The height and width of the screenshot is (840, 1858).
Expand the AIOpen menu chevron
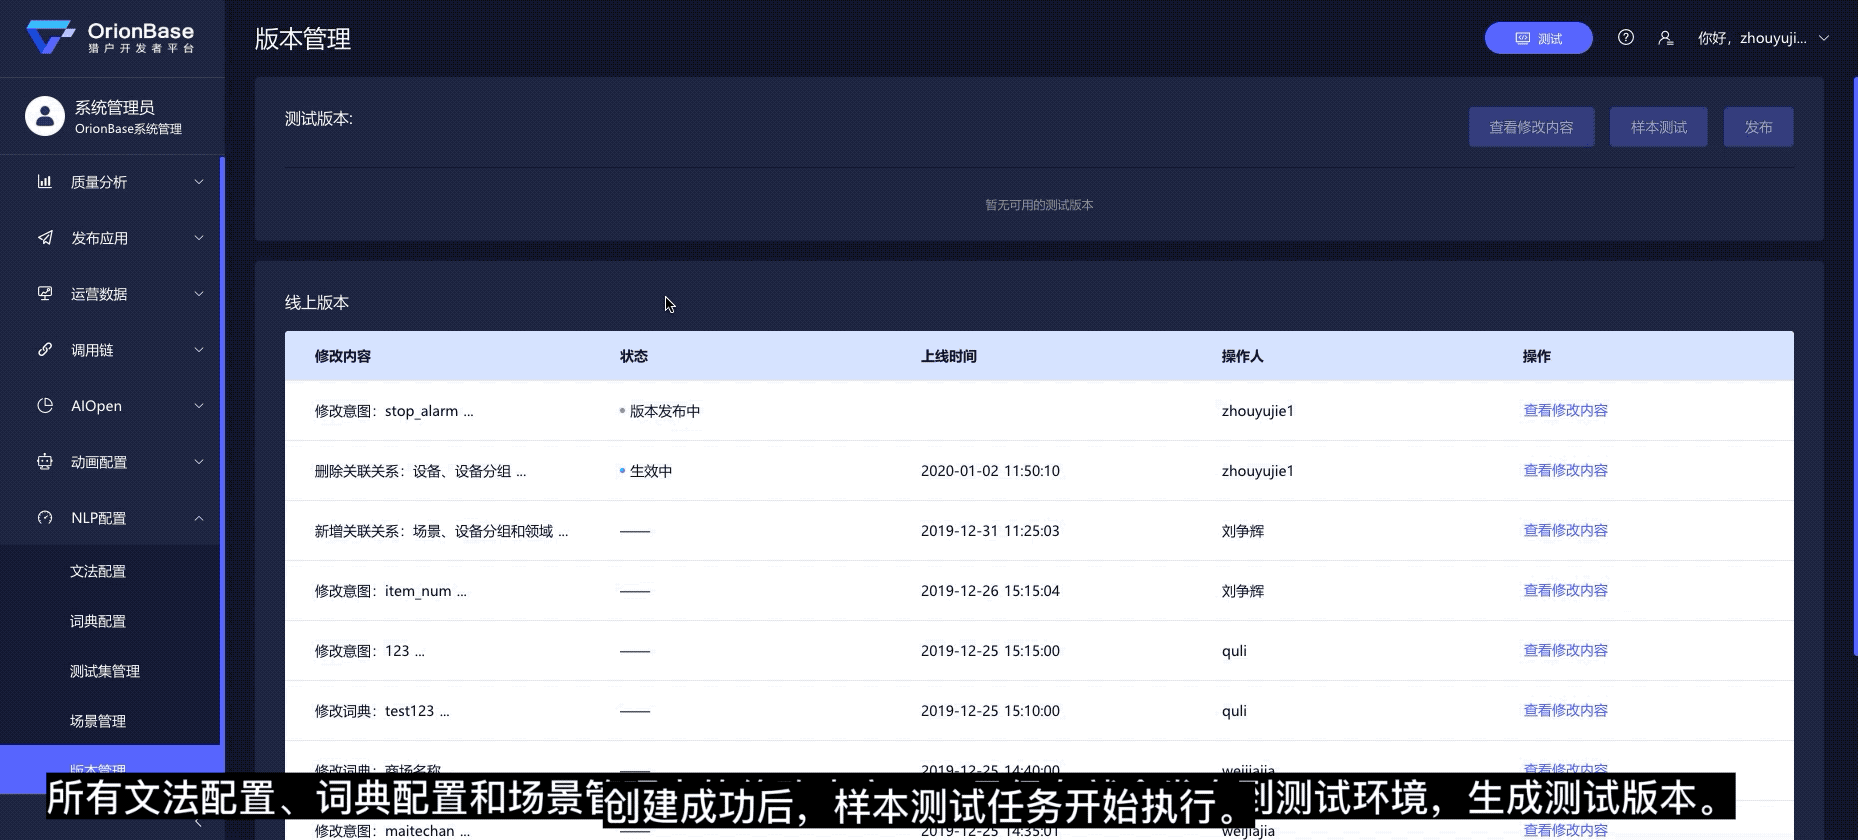click(x=199, y=406)
